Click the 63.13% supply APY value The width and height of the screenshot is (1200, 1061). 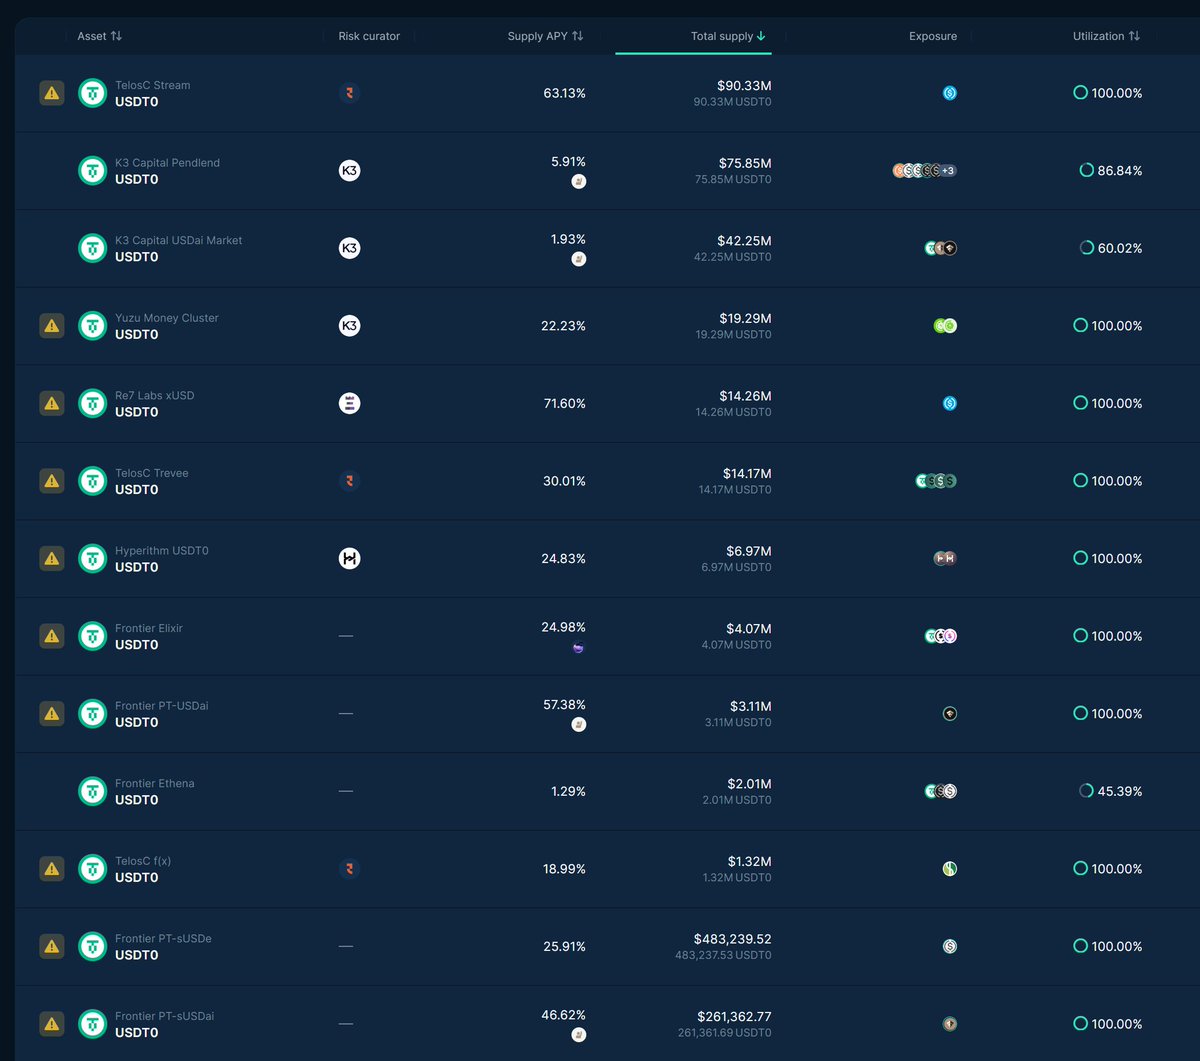coord(564,93)
